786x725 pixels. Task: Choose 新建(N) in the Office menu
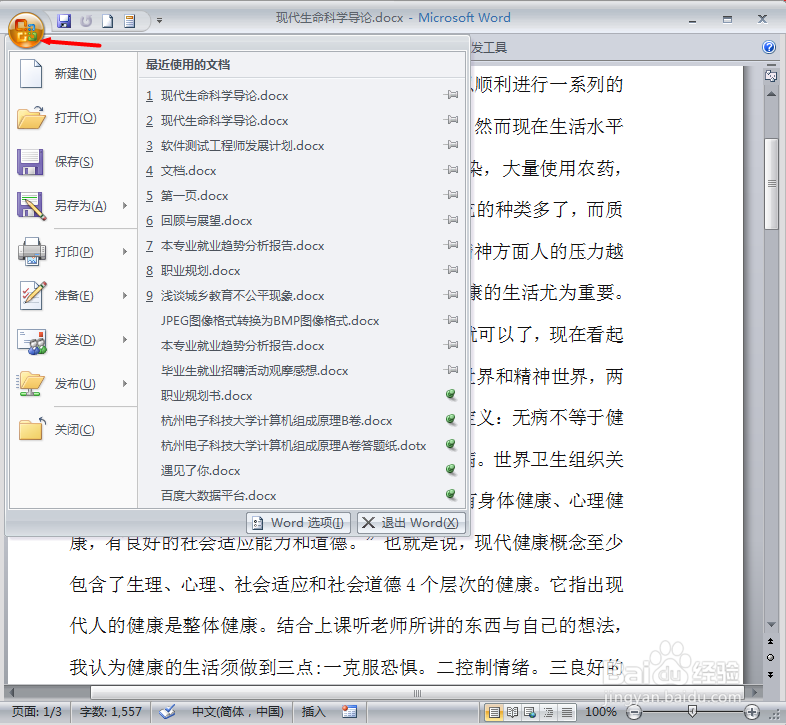(x=73, y=74)
